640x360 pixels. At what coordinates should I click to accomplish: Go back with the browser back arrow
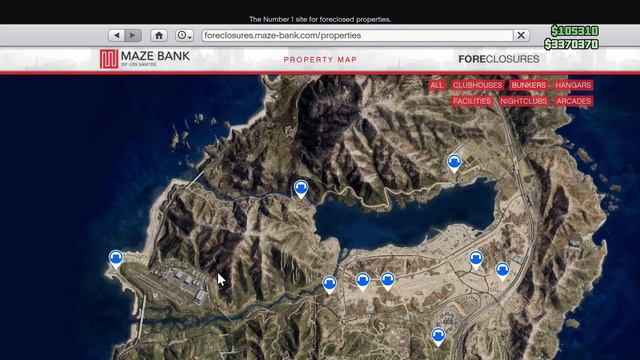[117, 36]
